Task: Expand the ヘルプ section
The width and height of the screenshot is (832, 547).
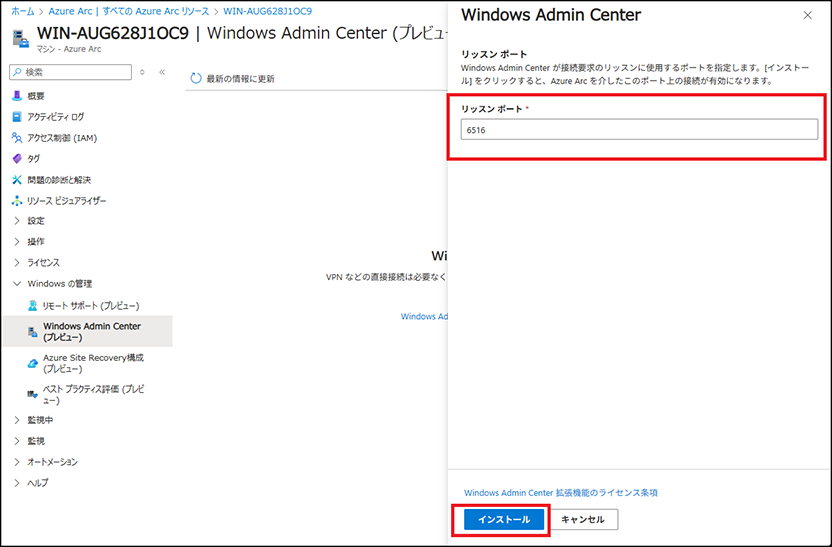Action: [x=17, y=483]
